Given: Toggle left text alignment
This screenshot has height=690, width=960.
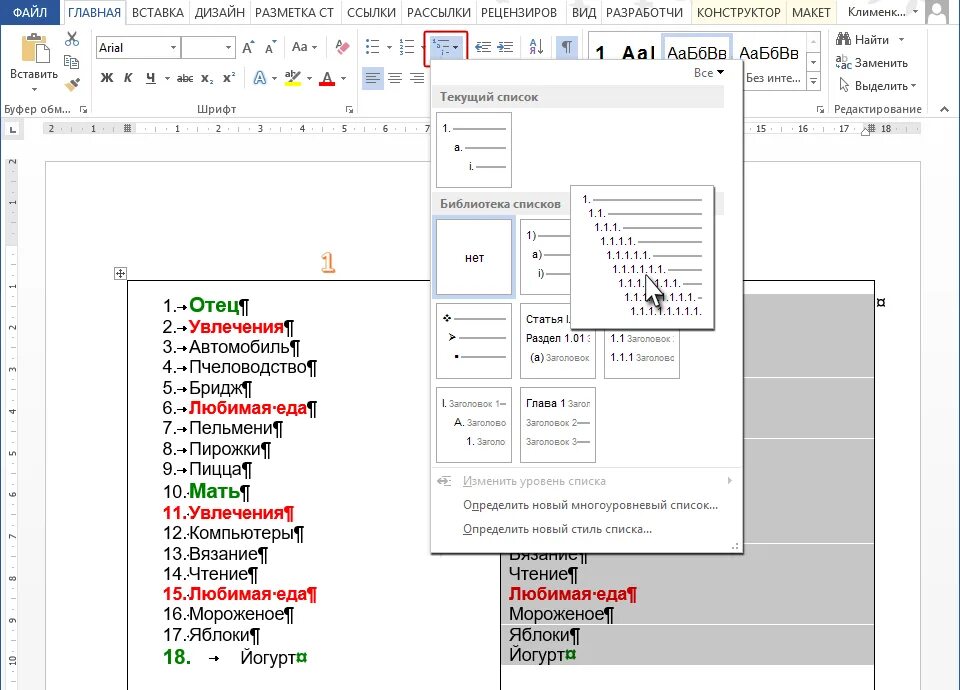Looking at the screenshot, I should [372, 78].
